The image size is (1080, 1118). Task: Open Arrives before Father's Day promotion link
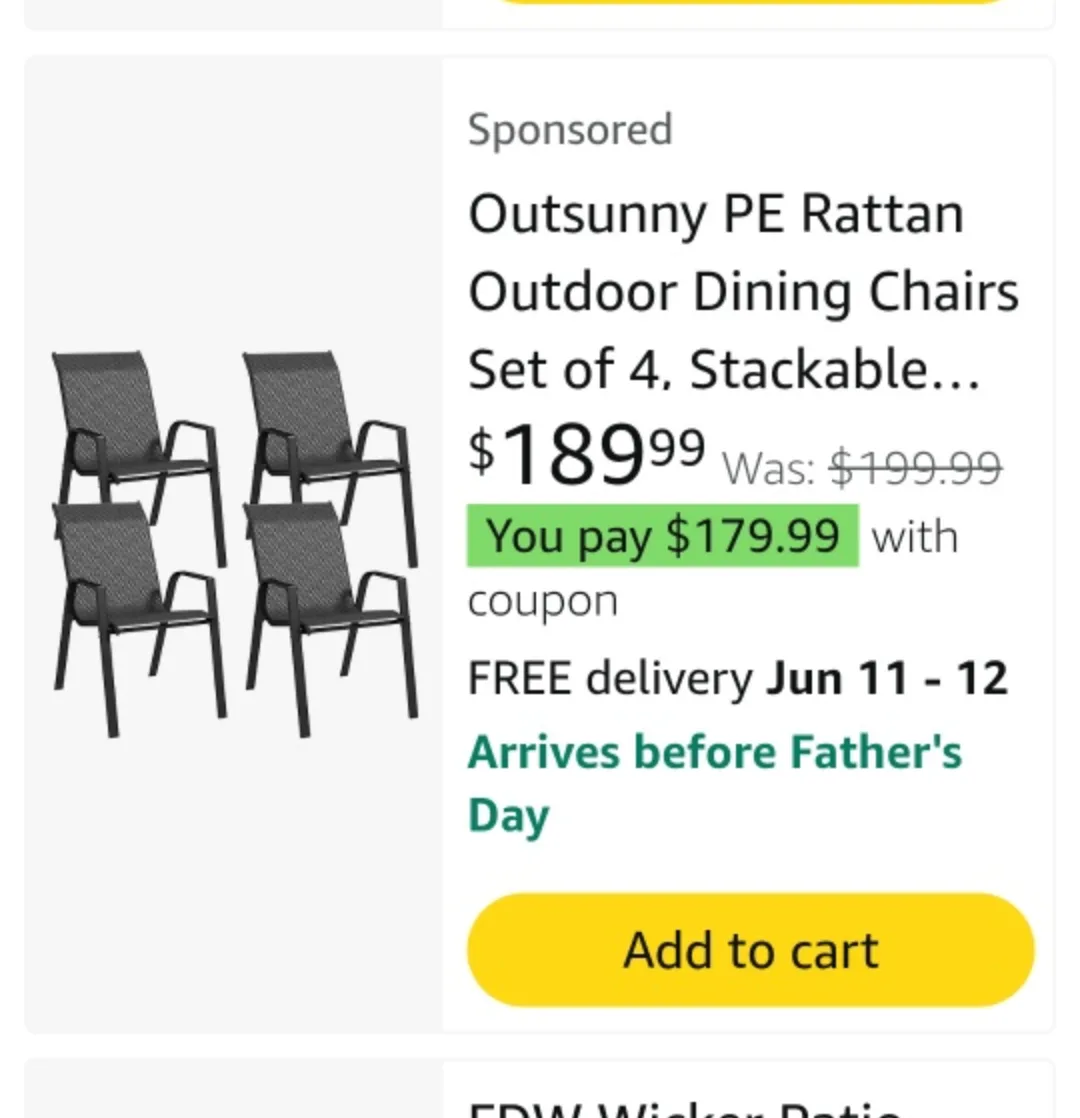point(714,782)
